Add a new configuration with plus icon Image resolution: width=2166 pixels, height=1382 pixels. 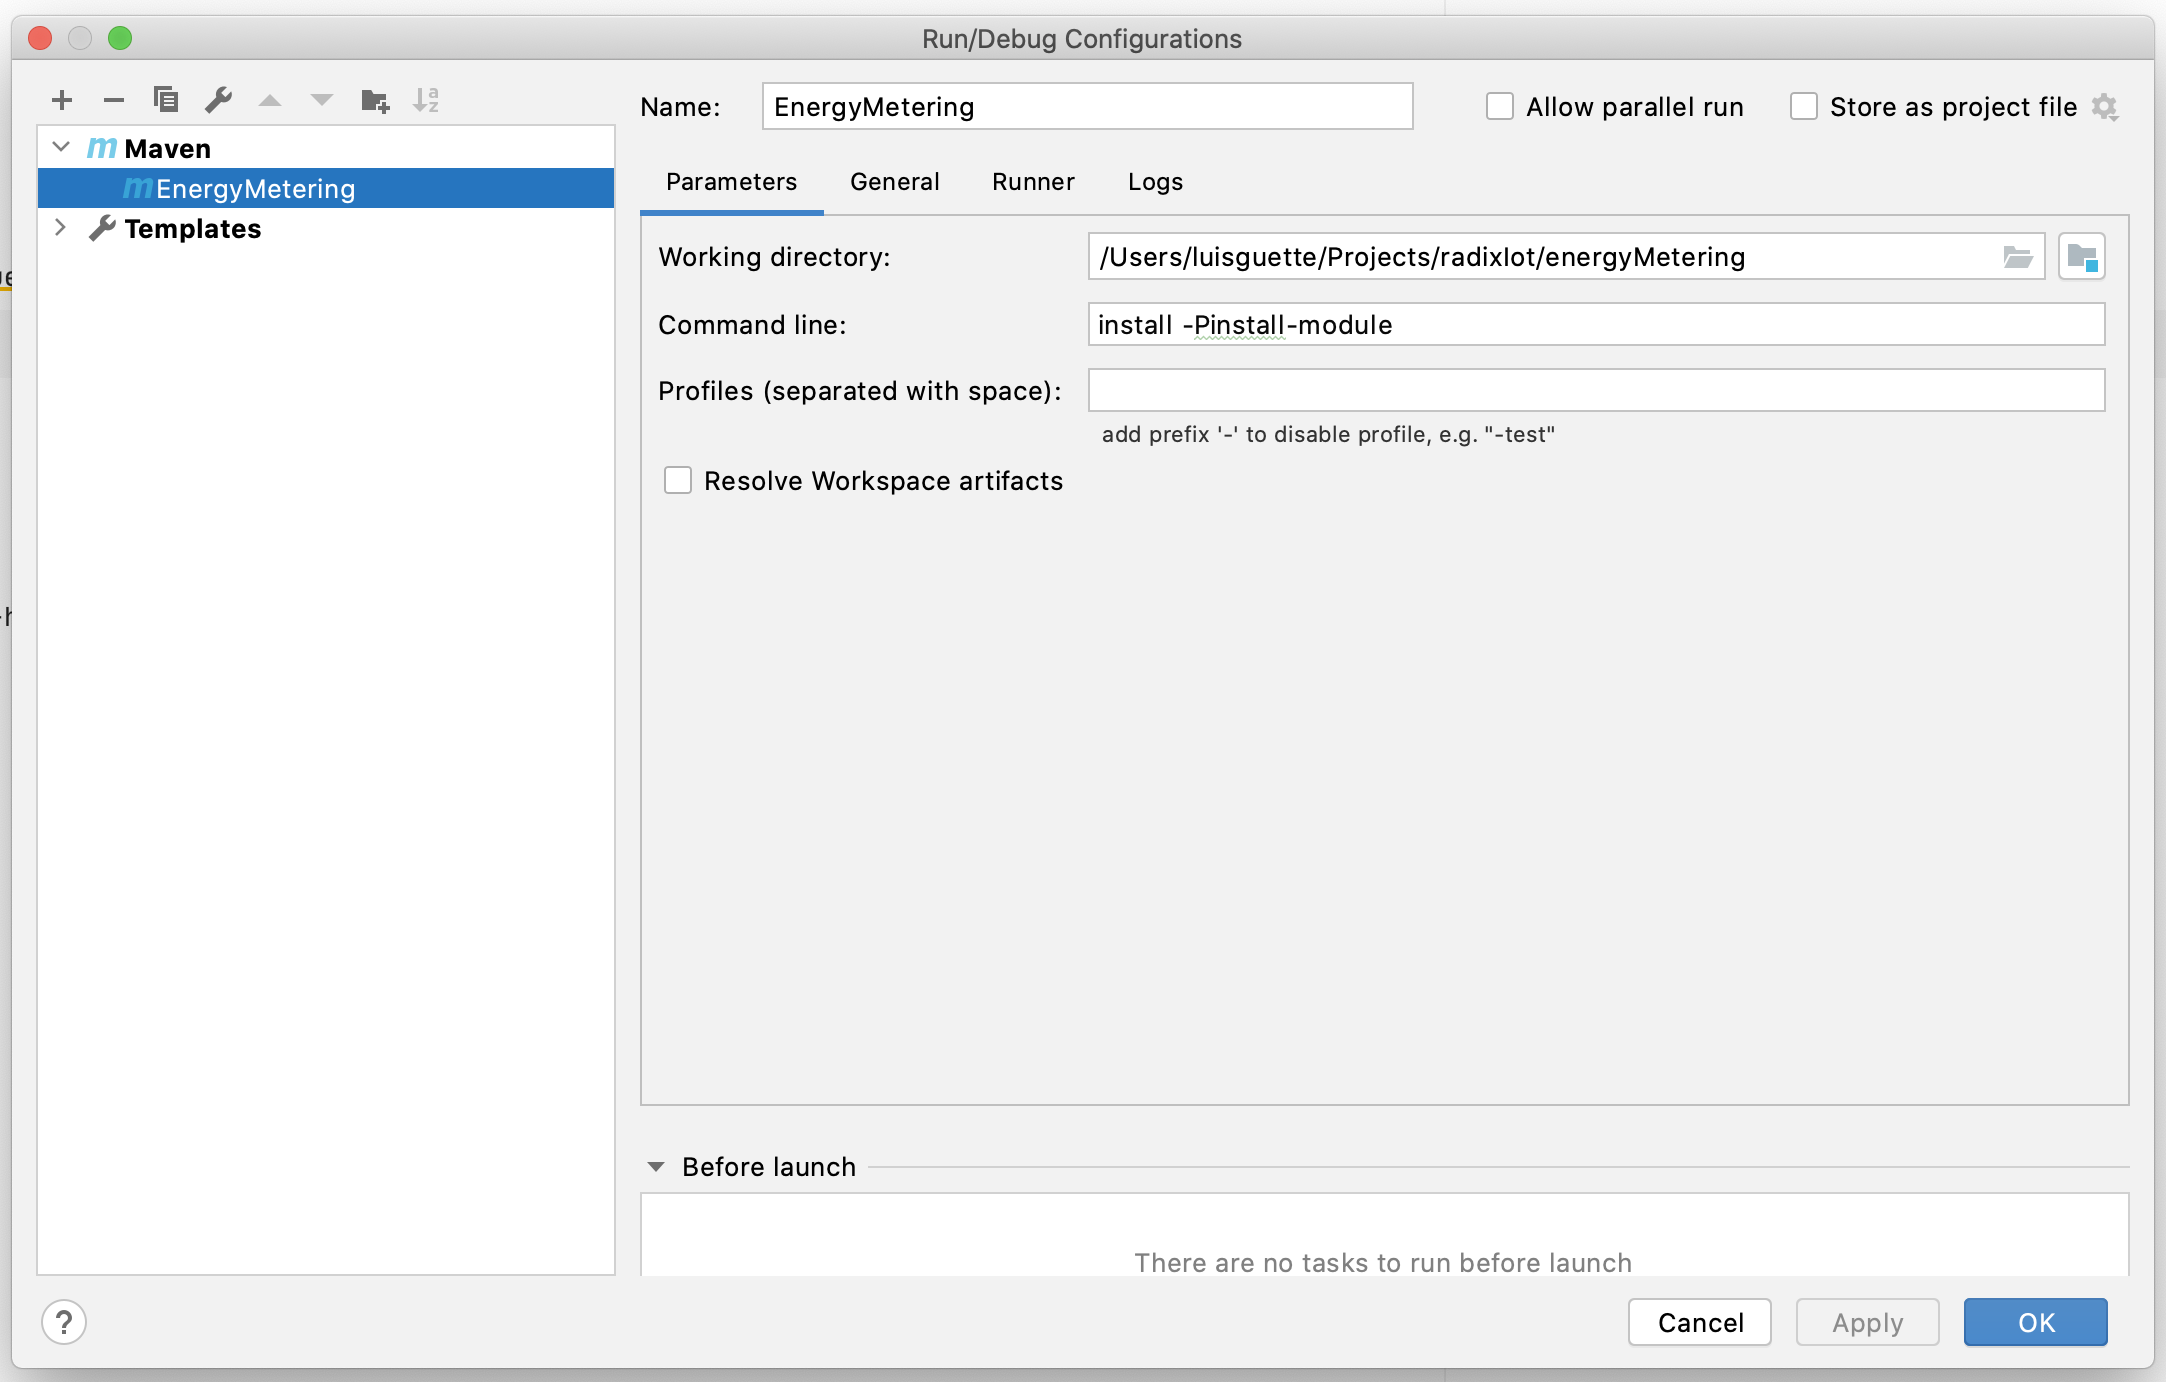pyautogui.click(x=62, y=100)
